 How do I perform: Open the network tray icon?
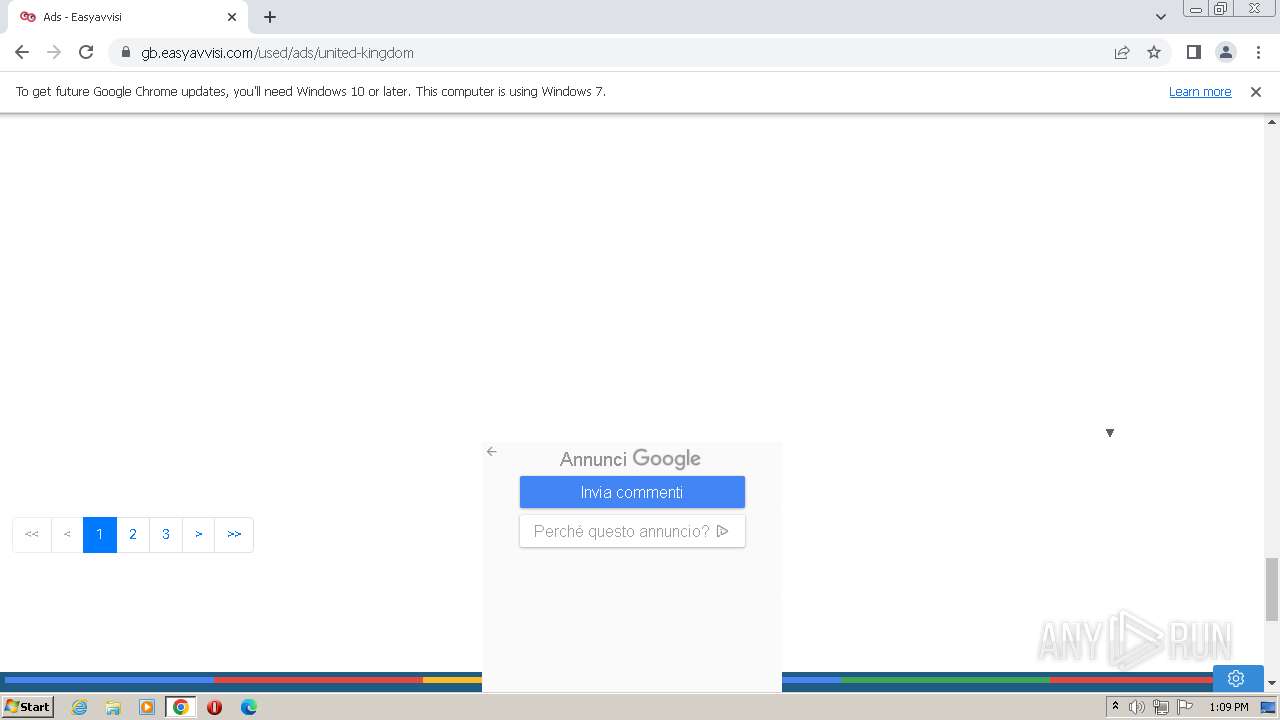pyautogui.click(x=1161, y=707)
